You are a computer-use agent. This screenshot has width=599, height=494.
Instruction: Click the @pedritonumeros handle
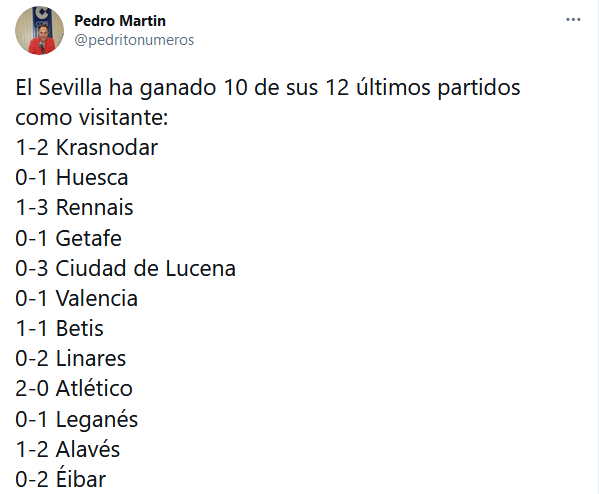tap(134, 40)
